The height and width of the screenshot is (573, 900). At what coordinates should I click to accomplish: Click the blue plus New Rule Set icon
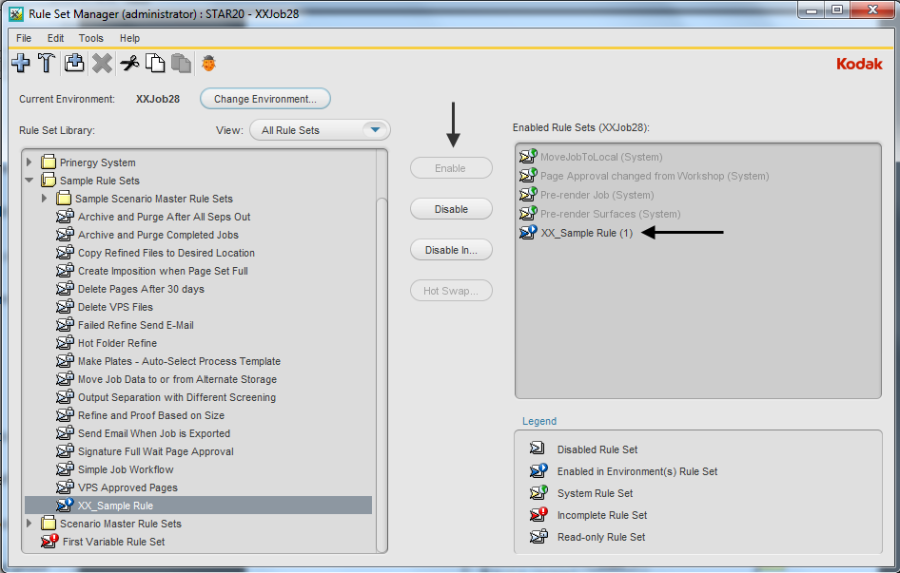(x=21, y=63)
